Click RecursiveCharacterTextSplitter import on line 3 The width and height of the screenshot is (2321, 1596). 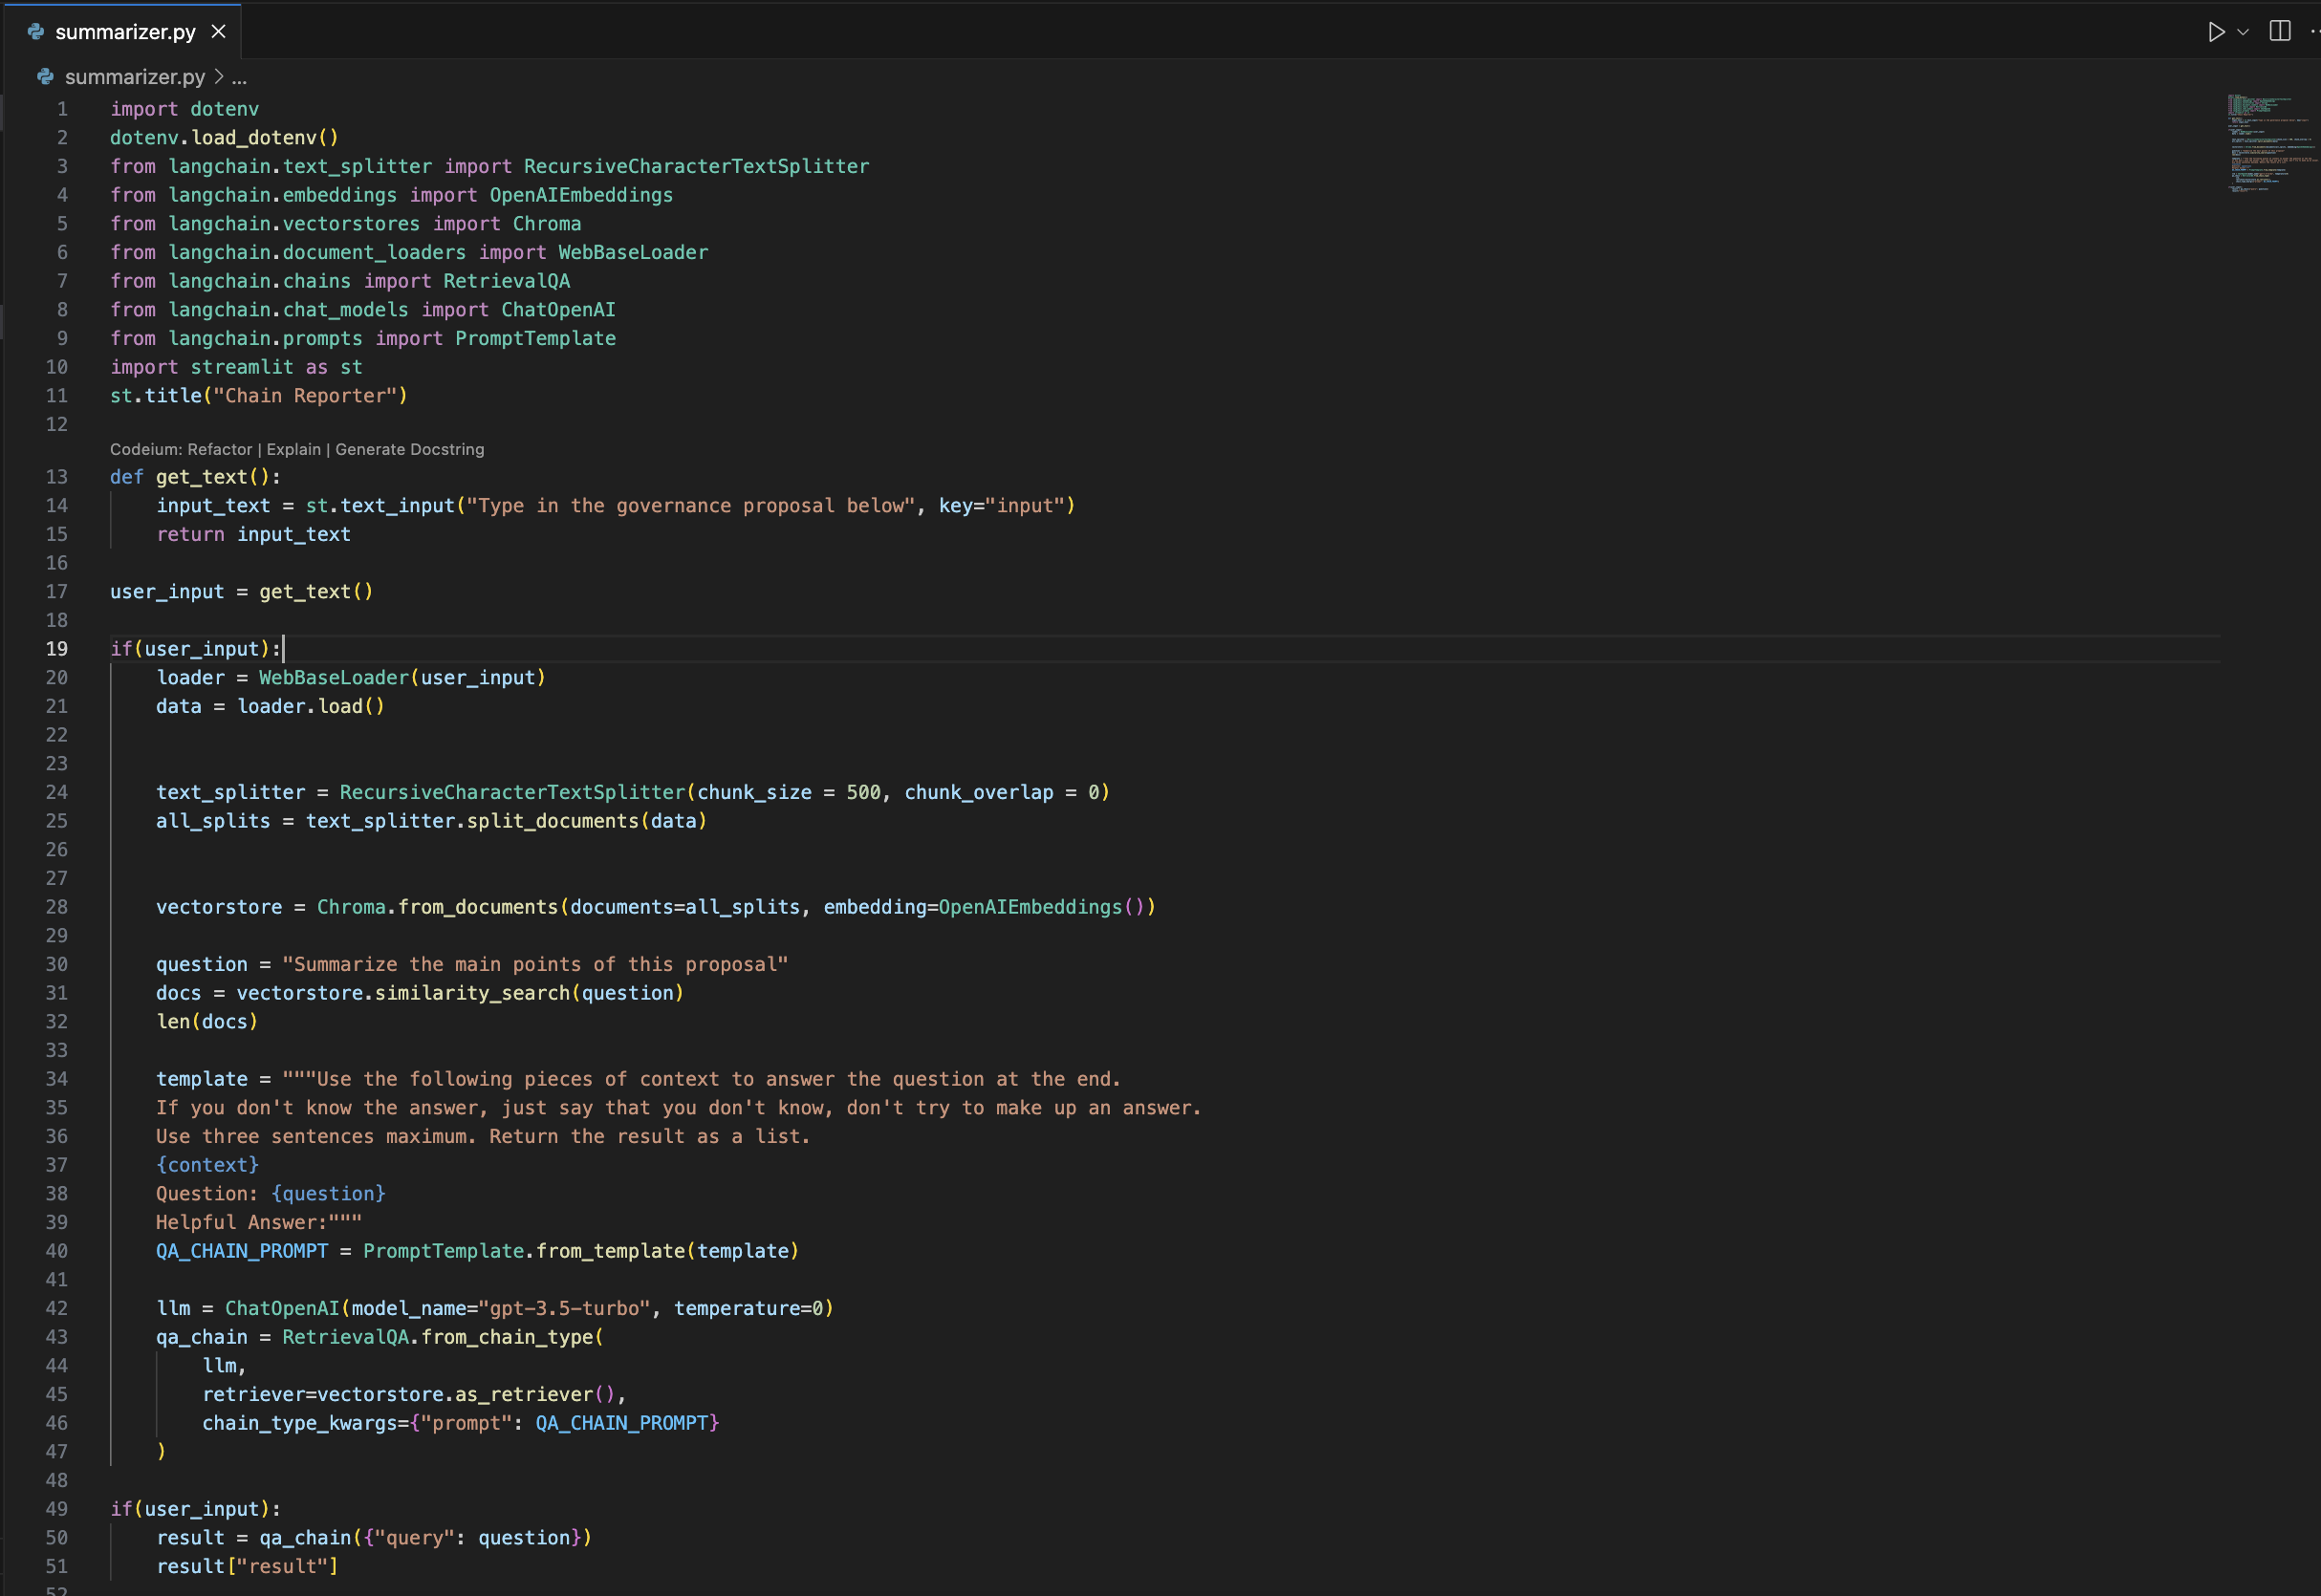696,166
